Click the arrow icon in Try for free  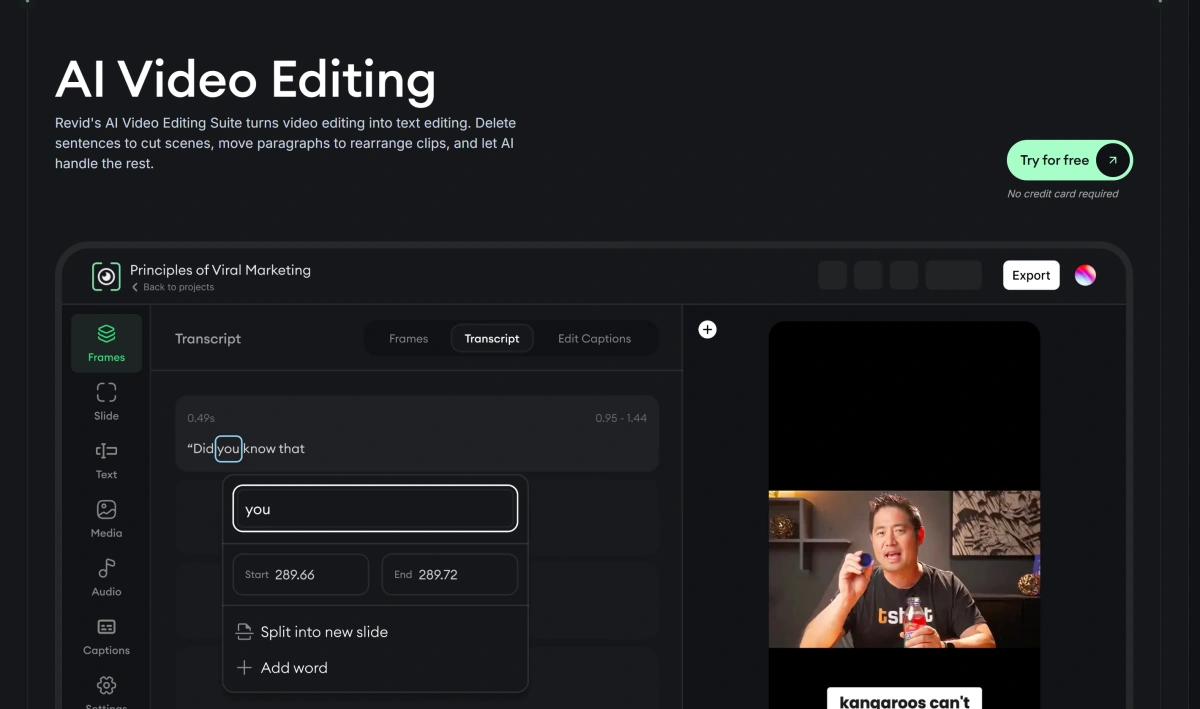click(x=1112, y=160)
